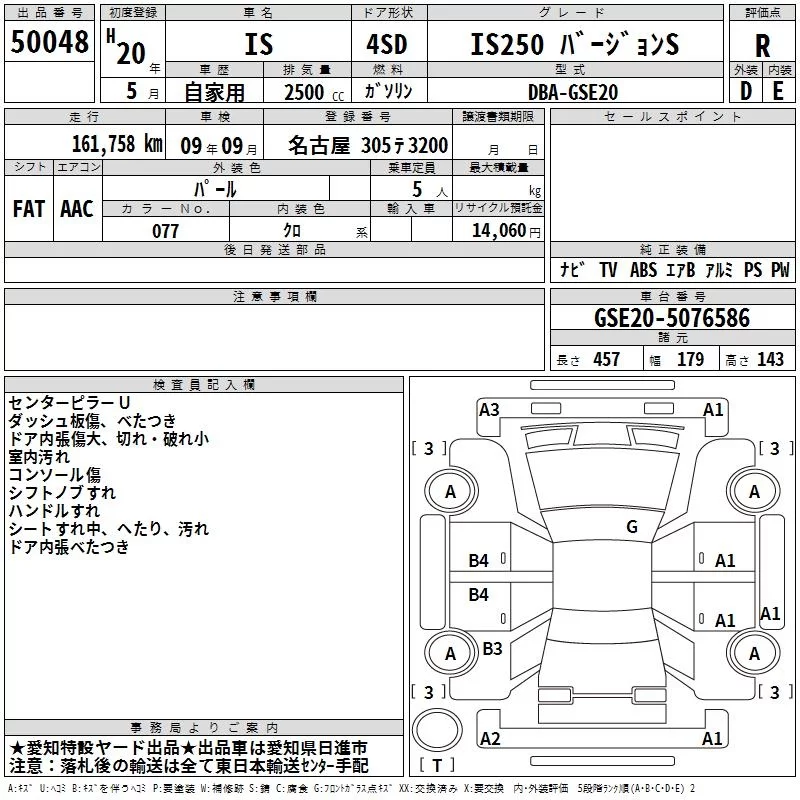Click PS in factory equipment
The width and height of the screenshot is (800, 800).
click(x=753, y=269)
